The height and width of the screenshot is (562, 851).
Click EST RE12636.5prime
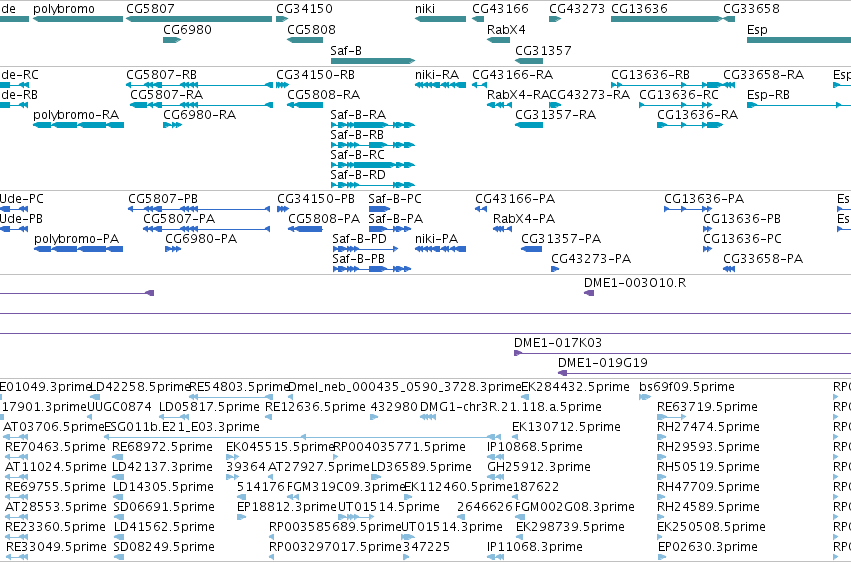tap(315, 406)
